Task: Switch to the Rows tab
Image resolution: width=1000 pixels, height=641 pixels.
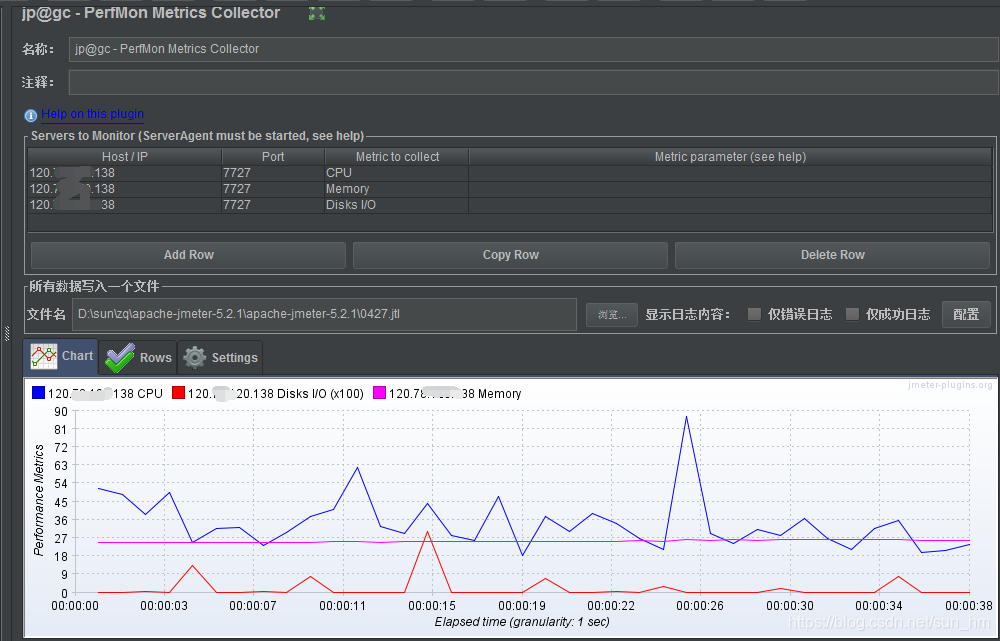Action: [x=138, y=358]
